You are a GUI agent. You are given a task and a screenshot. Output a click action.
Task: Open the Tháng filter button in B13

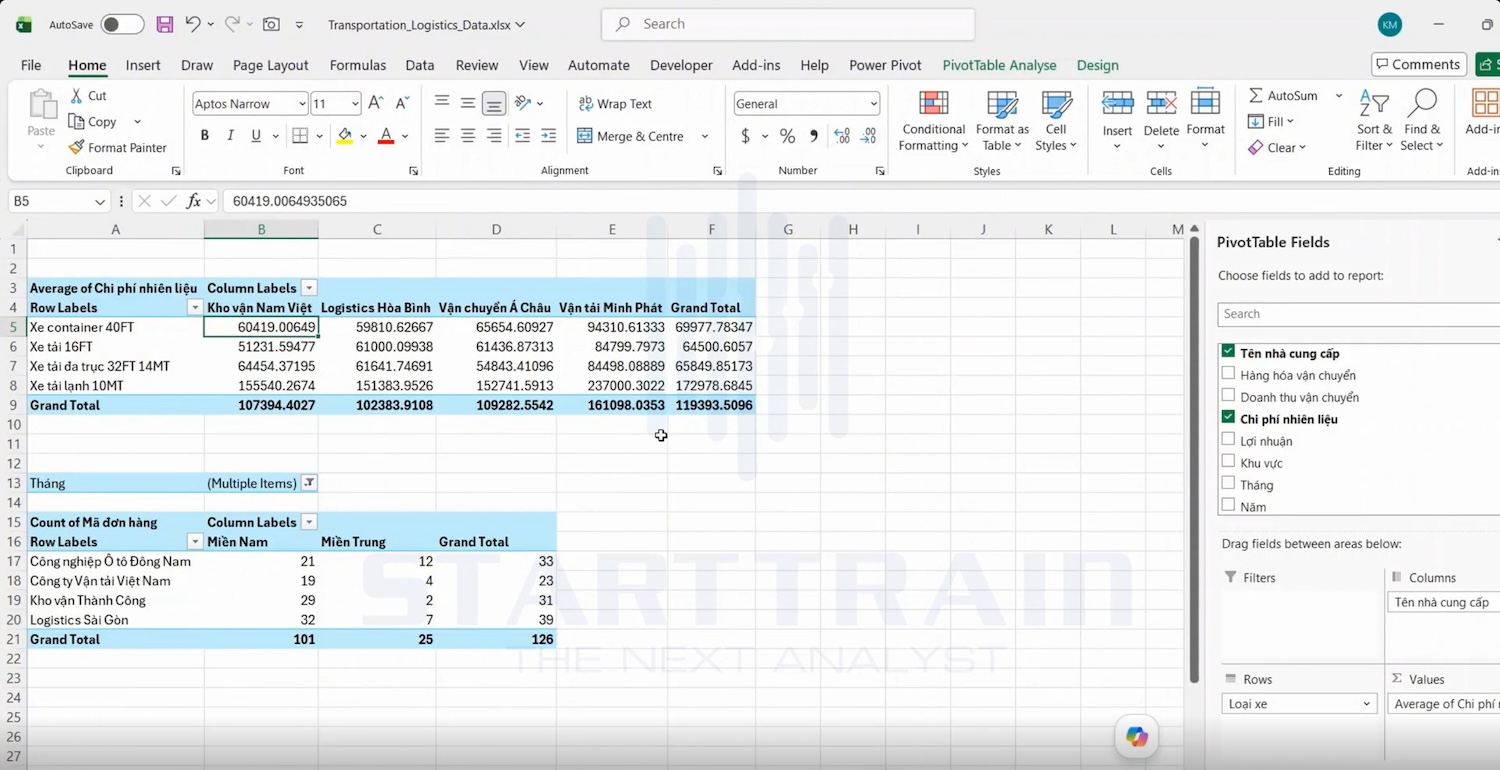(309, 483)
